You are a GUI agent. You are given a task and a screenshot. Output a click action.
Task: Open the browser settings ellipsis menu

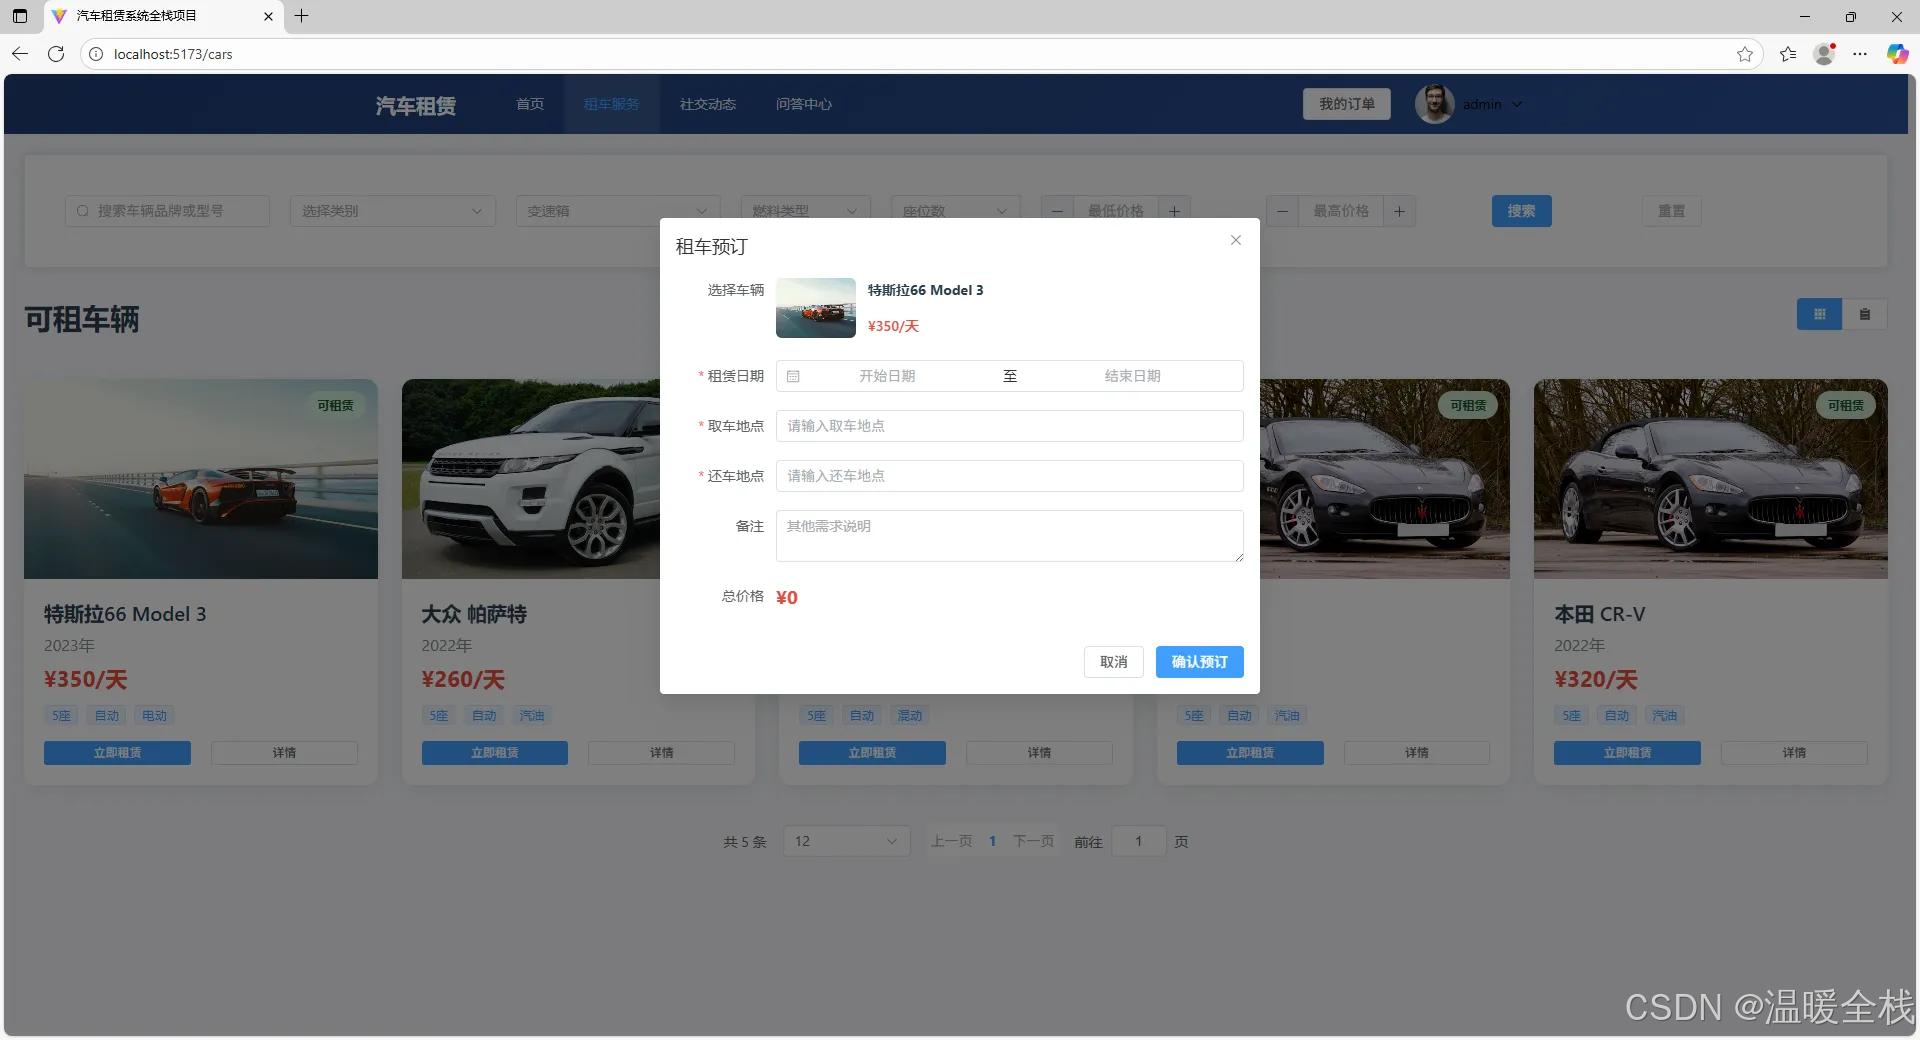click(1860, 54)
